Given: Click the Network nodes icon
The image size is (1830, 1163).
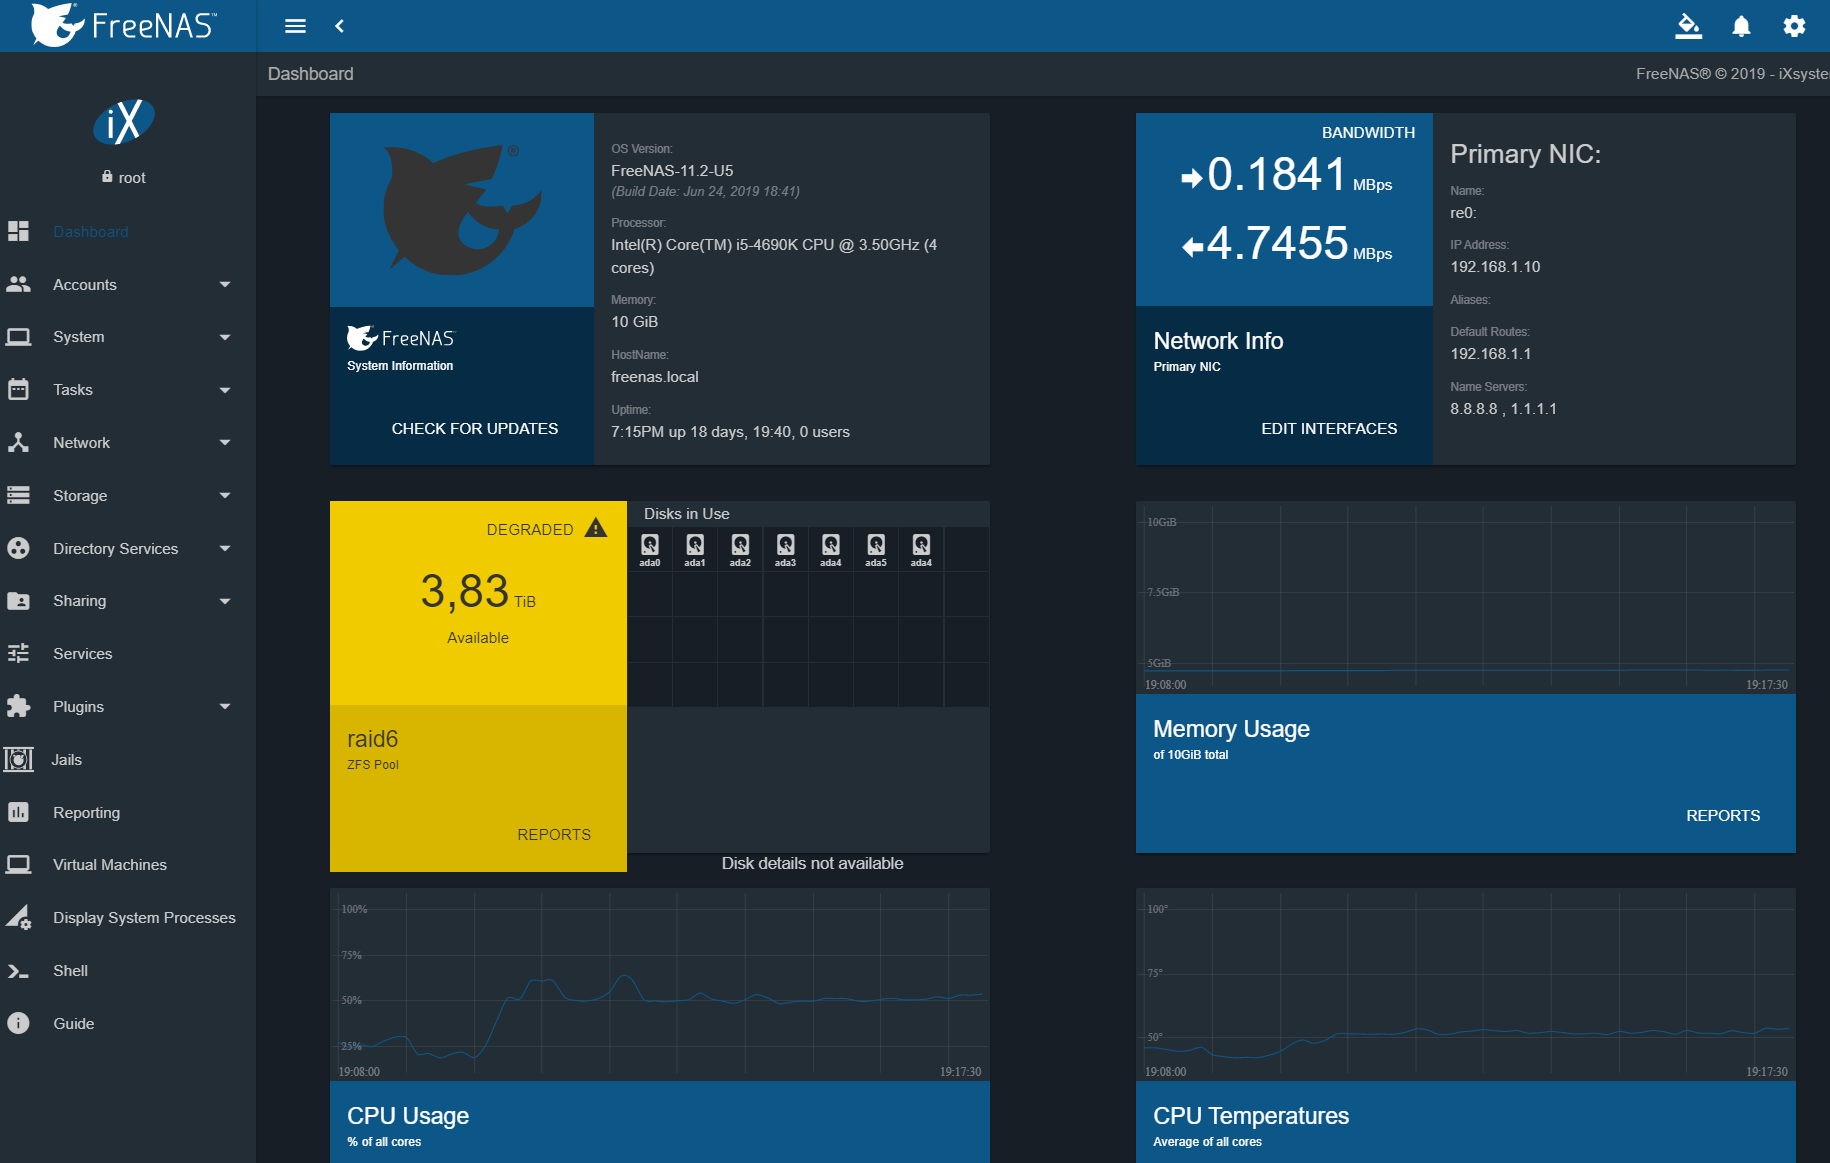Looking at the screenshot, I should pyautogui.click(x=18, y=442).
